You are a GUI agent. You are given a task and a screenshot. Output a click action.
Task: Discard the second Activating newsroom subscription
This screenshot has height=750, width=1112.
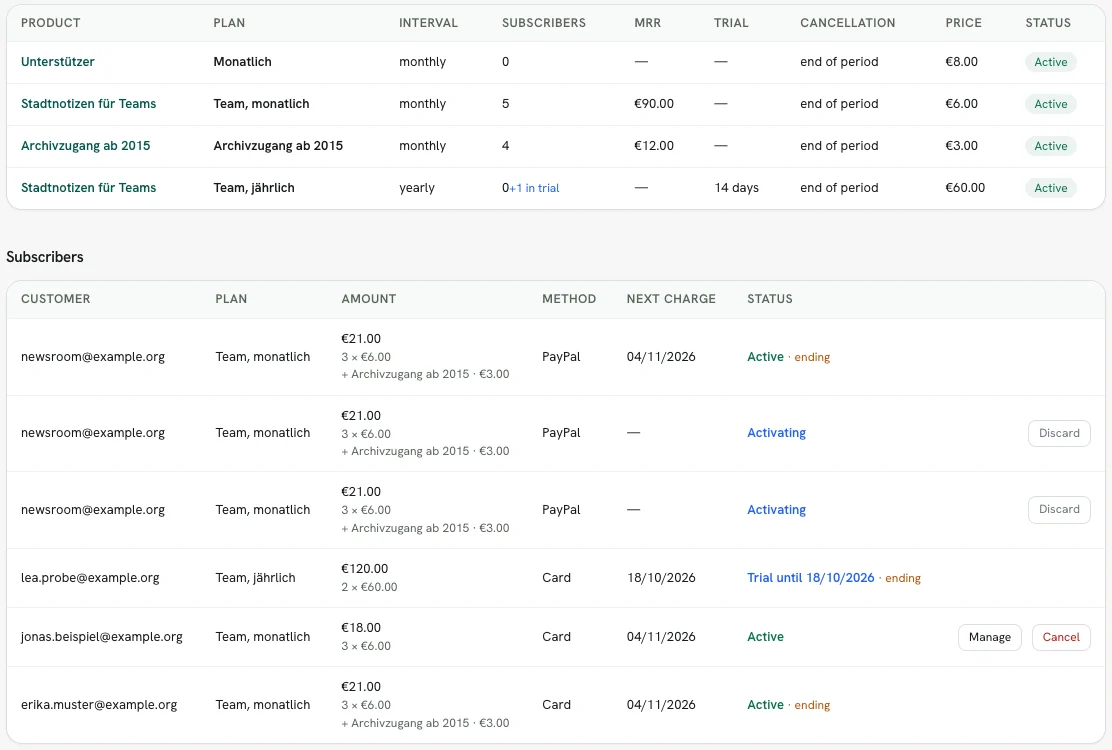tap(1059, 510)
